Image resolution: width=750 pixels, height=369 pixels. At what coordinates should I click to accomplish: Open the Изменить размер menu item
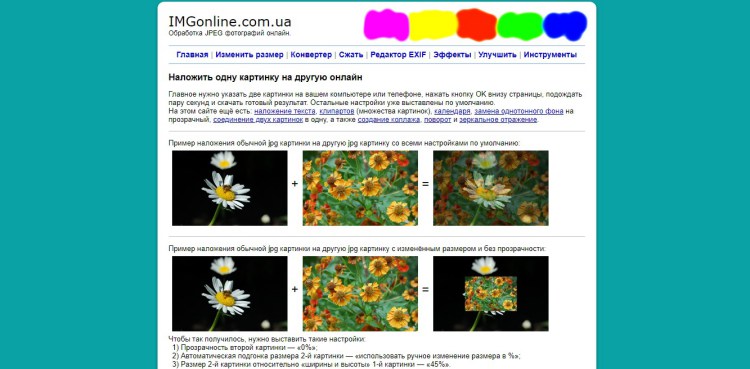click(x=249, y=55)
